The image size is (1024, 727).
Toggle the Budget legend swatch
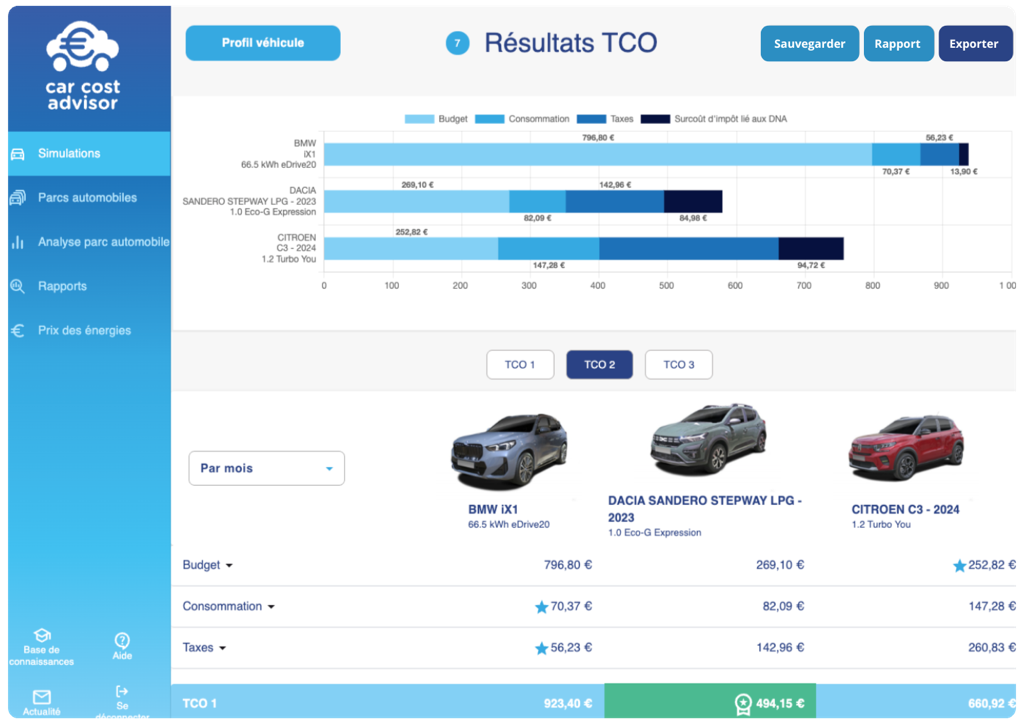419,119
